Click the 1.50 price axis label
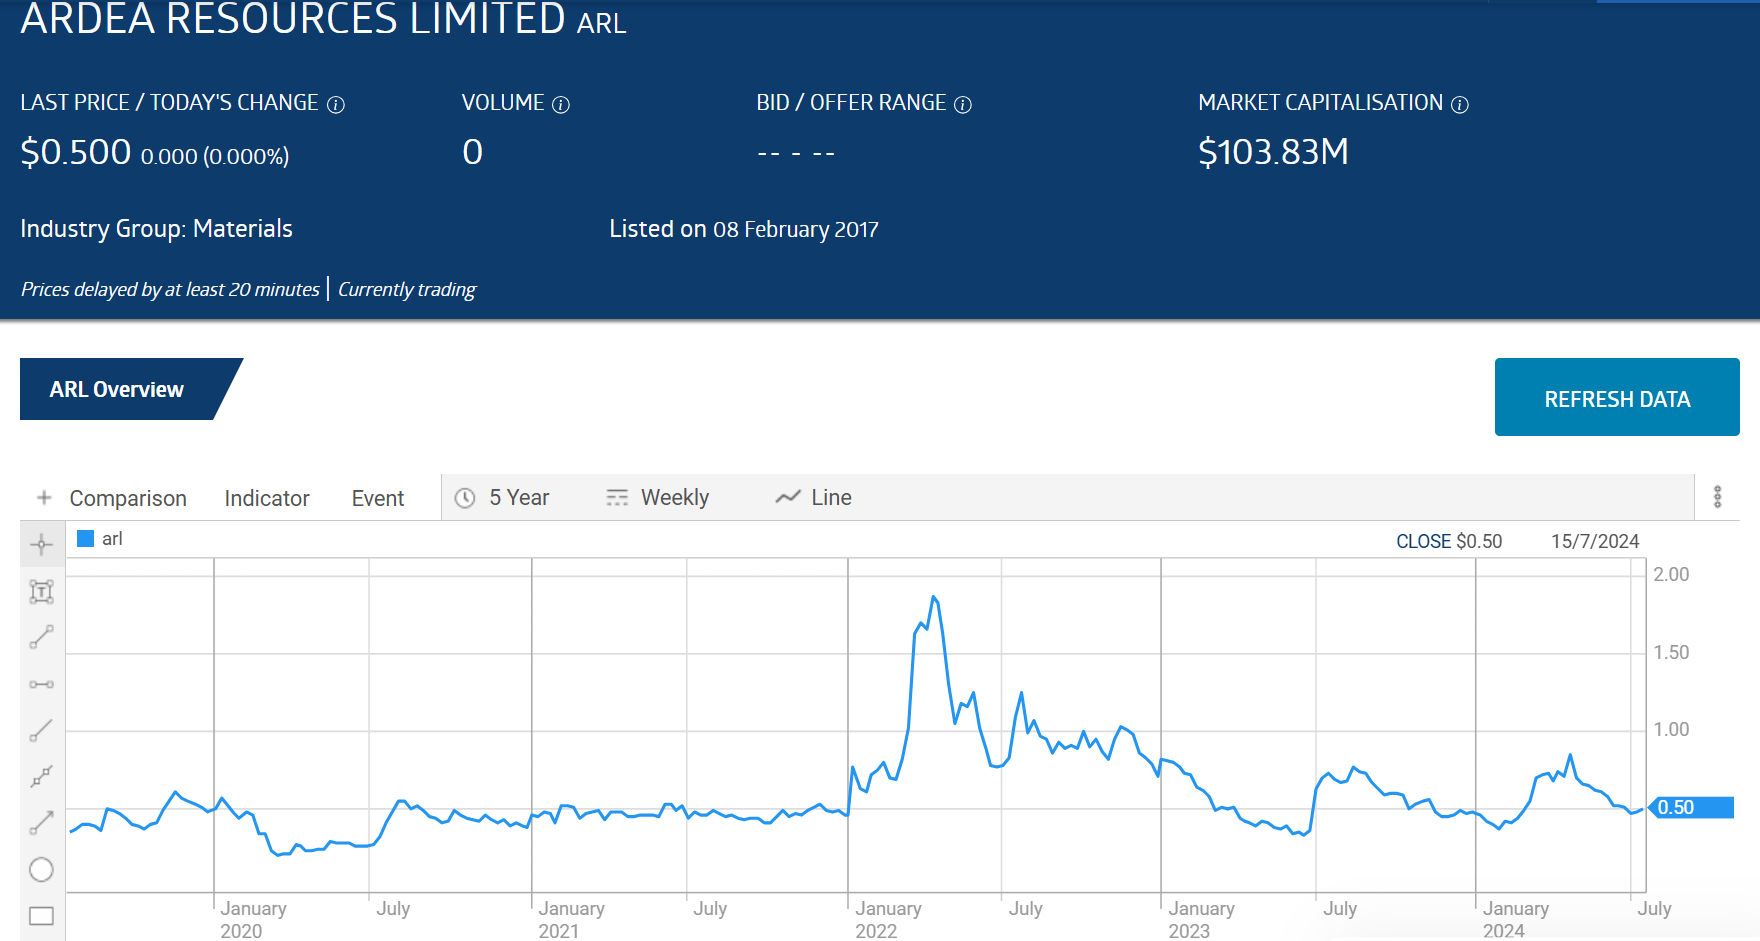Screen dimensions: 1760x941 coord(1671,652)
